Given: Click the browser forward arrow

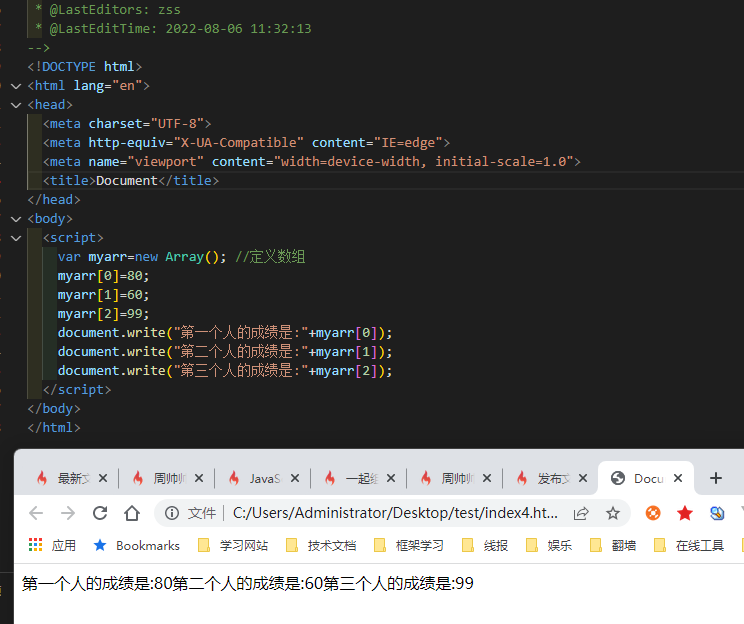Looking at the screenshot, I should pyautogui.click(x=68, y=513).
